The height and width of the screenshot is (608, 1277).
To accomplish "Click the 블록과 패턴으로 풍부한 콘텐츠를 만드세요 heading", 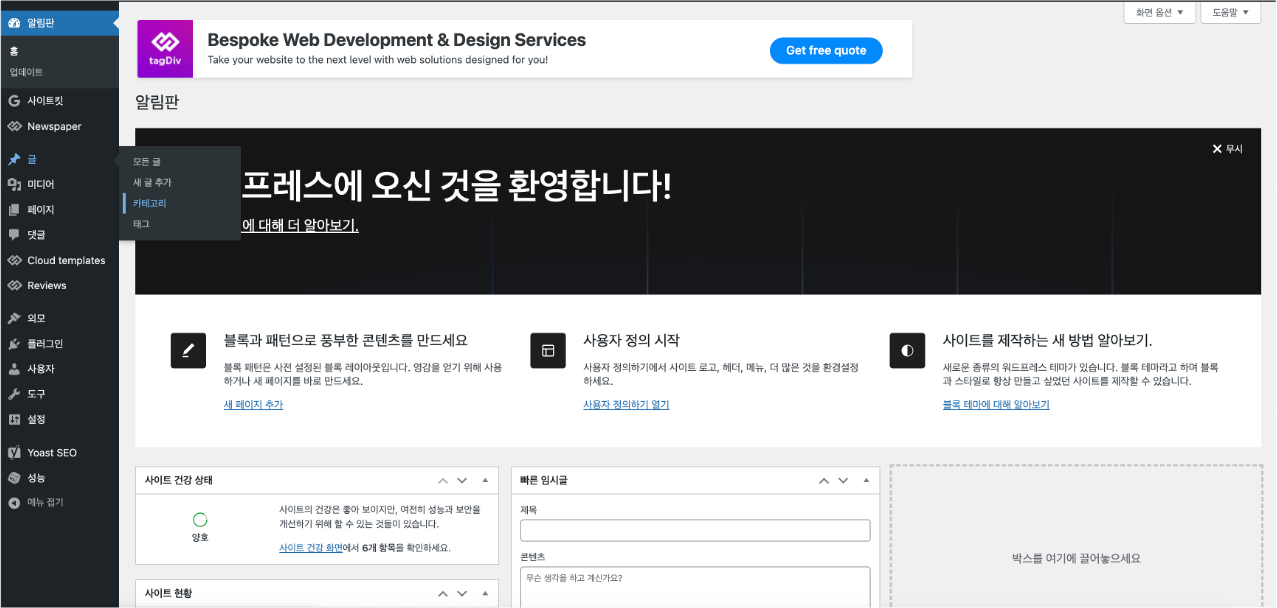I will tap(346, 341).
